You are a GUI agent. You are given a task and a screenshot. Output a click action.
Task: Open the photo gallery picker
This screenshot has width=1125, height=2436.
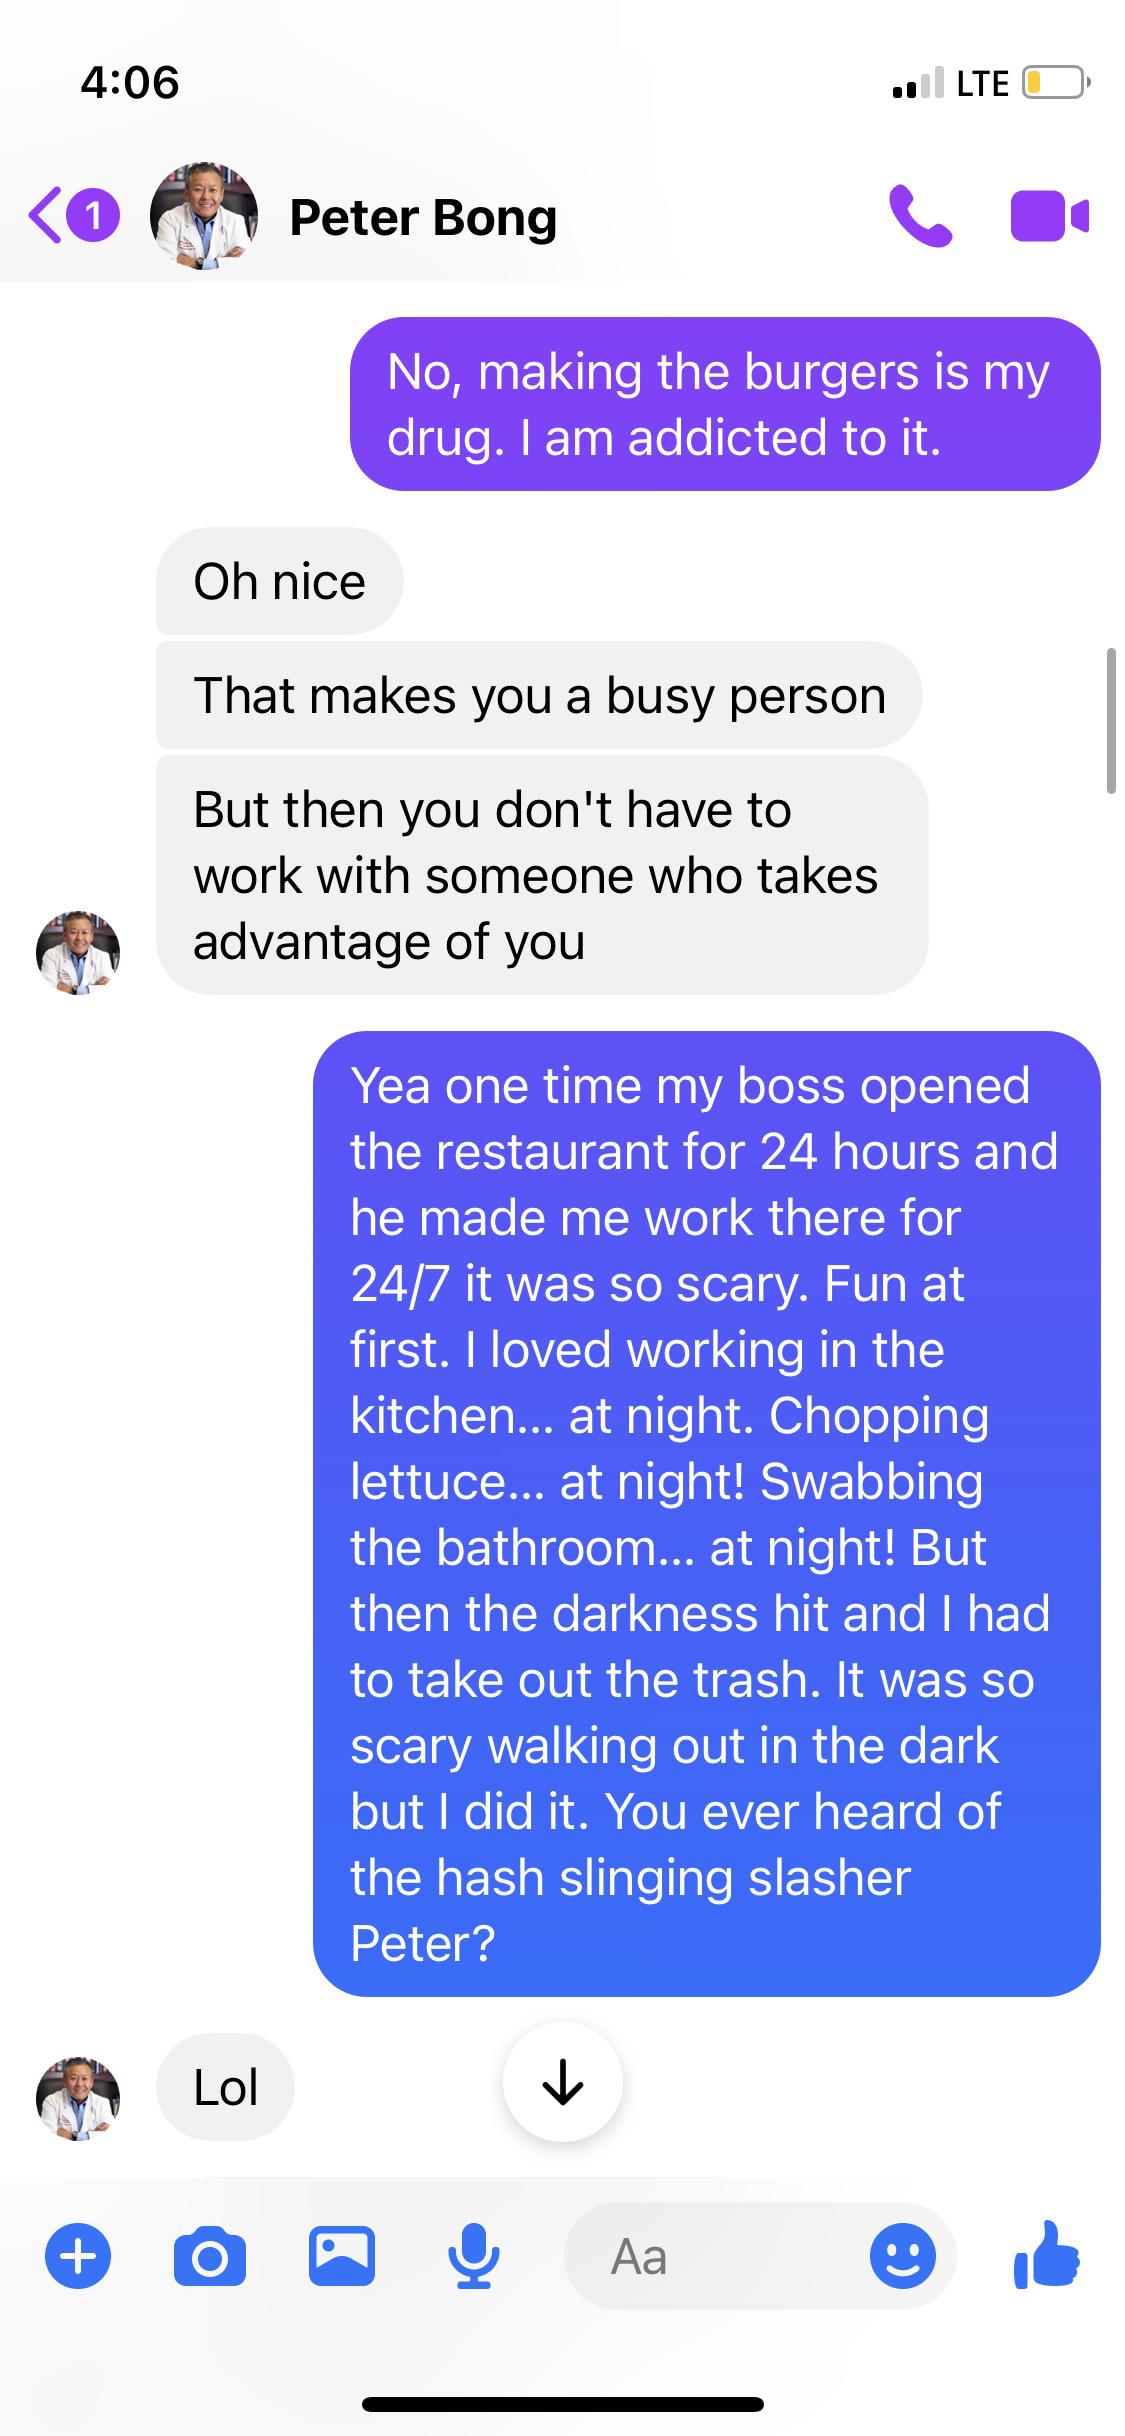click(x=341, y=2257)
